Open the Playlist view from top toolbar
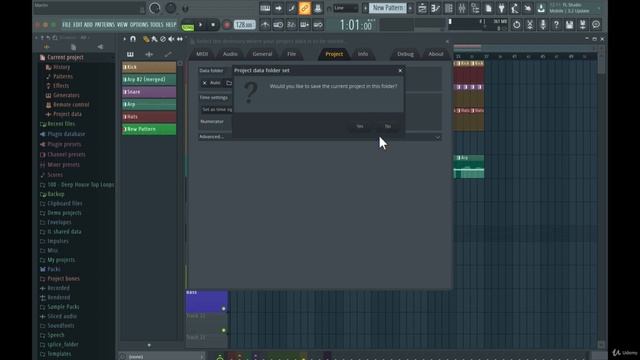This screenshot has height=360, width=640. pyautogui.click(x=422, y=8)
